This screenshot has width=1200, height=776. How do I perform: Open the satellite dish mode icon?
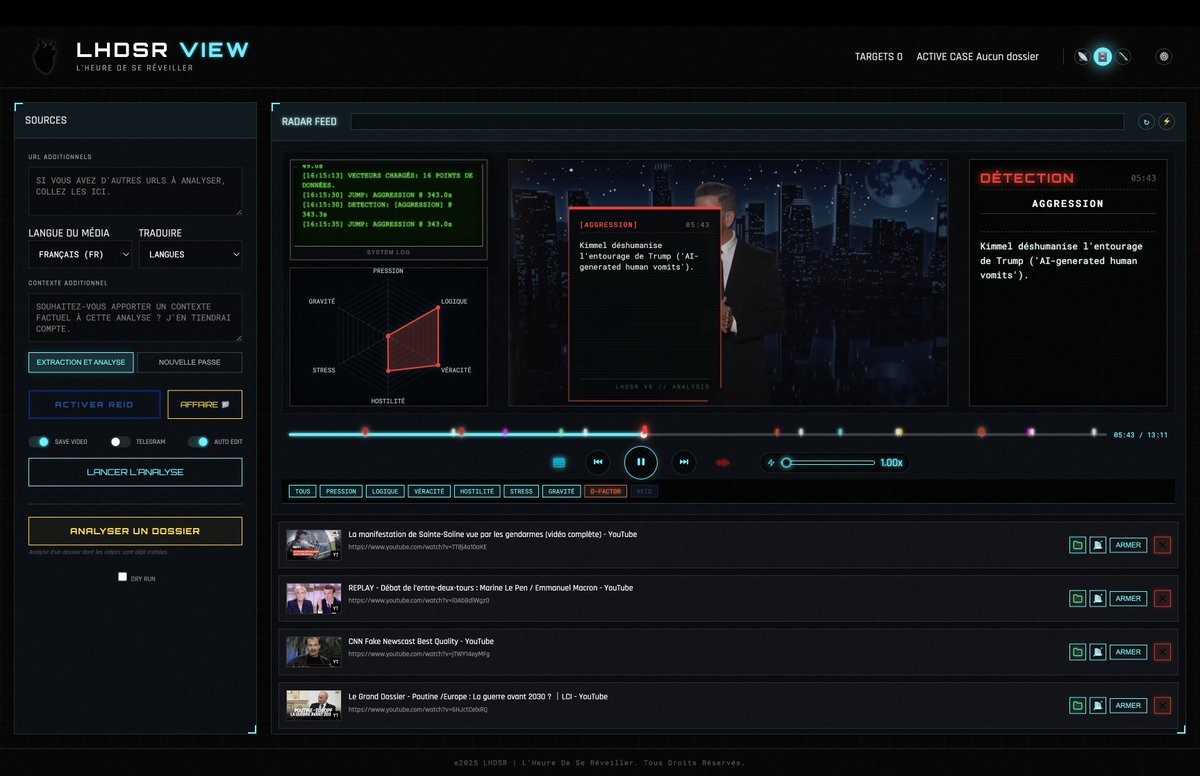1082,57
